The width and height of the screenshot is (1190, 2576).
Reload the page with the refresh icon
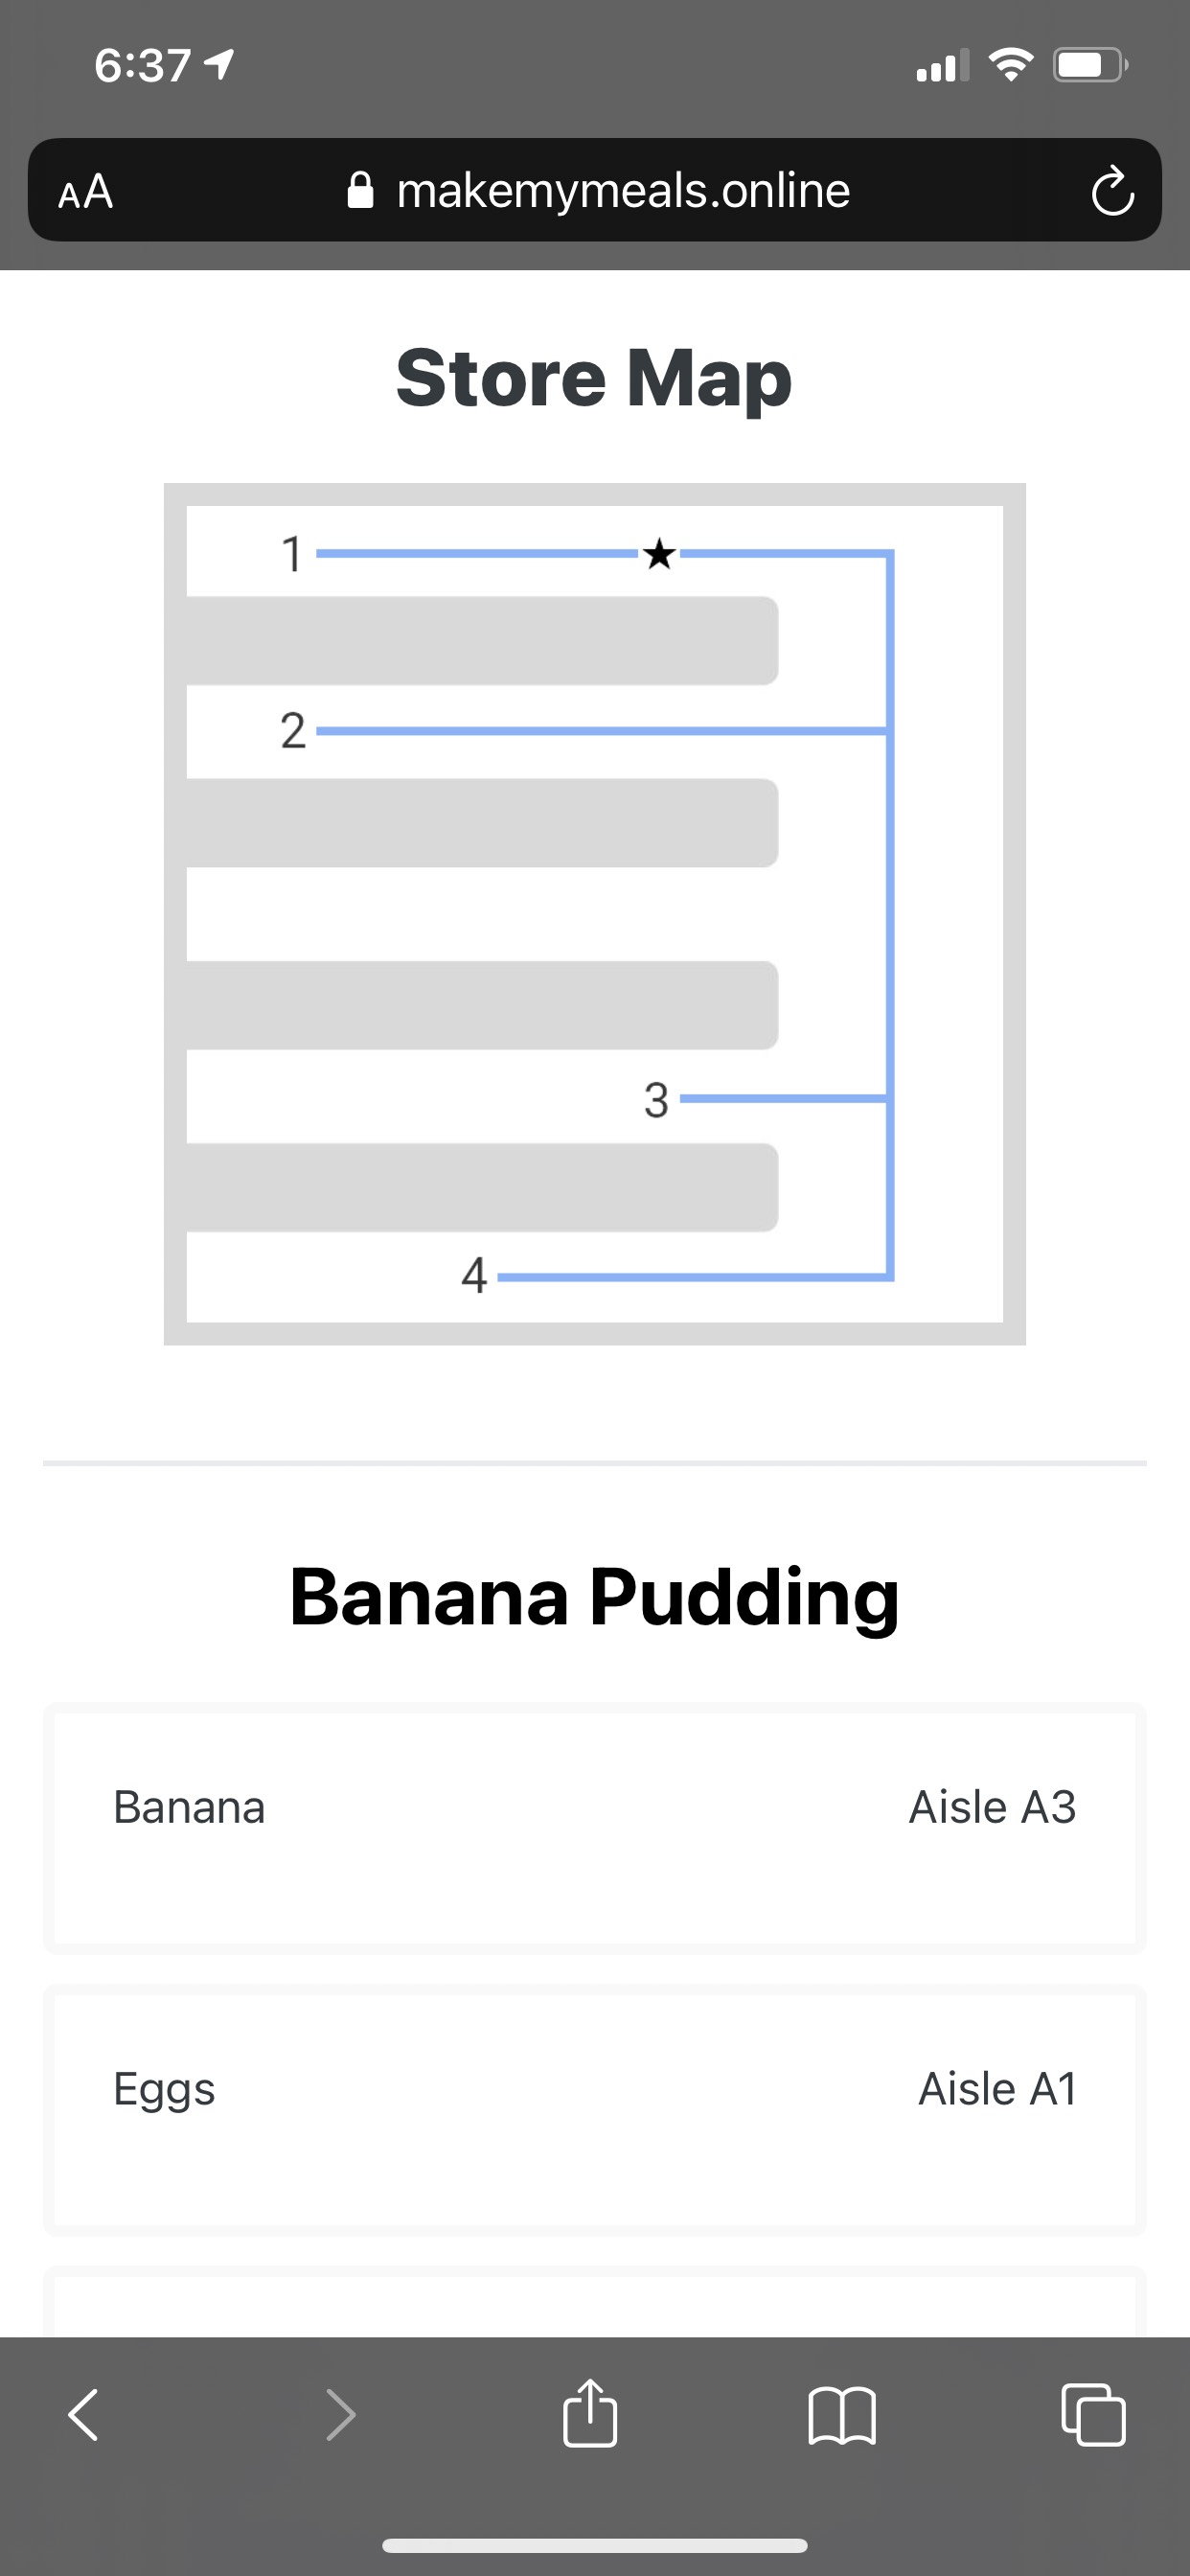[x=1112, y=190]
